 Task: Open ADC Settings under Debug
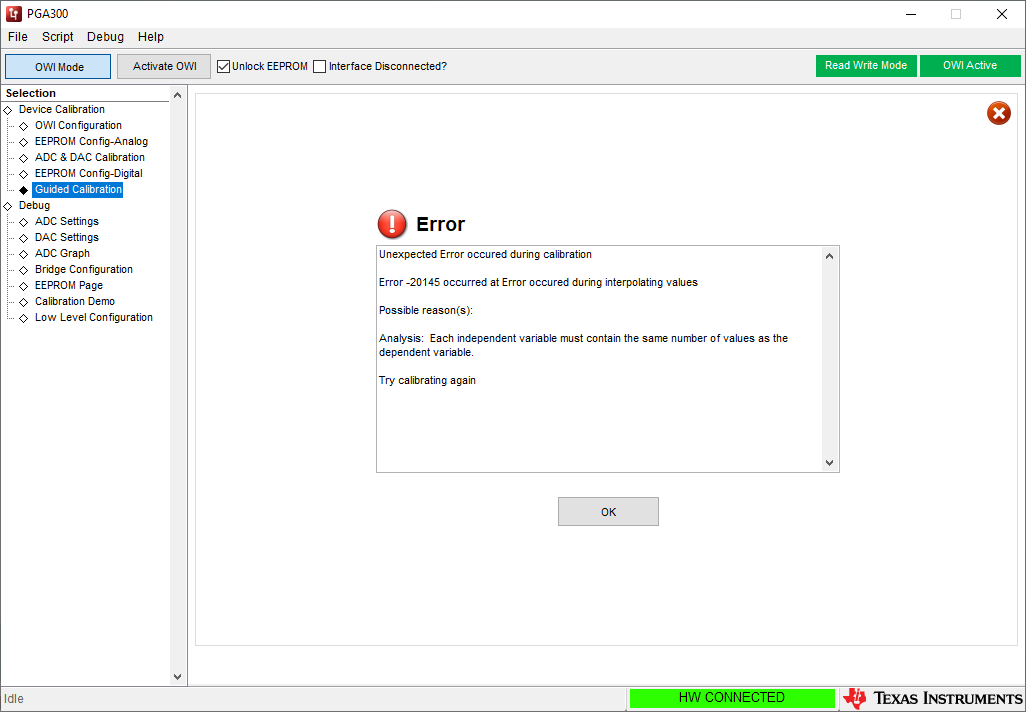tap(67, 221)
